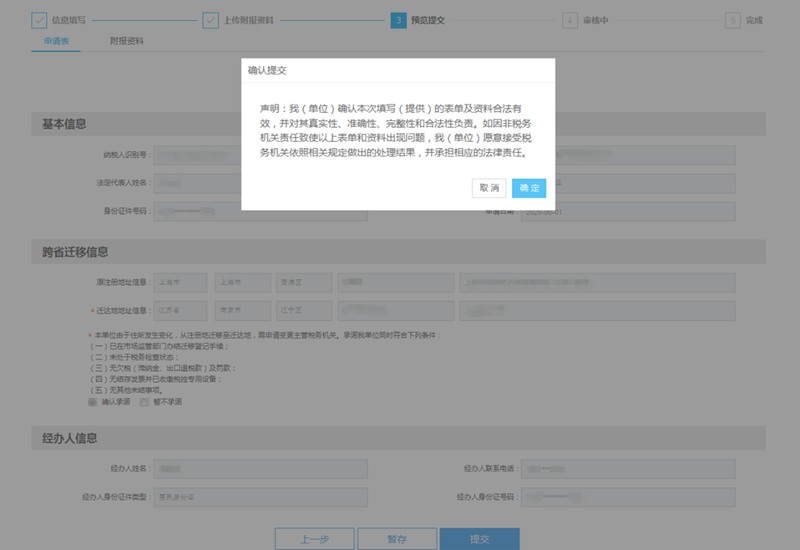Click the 上传附报资料 step checkmark icon
Screen dimensions: 800x550
pyautogui.click(x=210, y=20)
